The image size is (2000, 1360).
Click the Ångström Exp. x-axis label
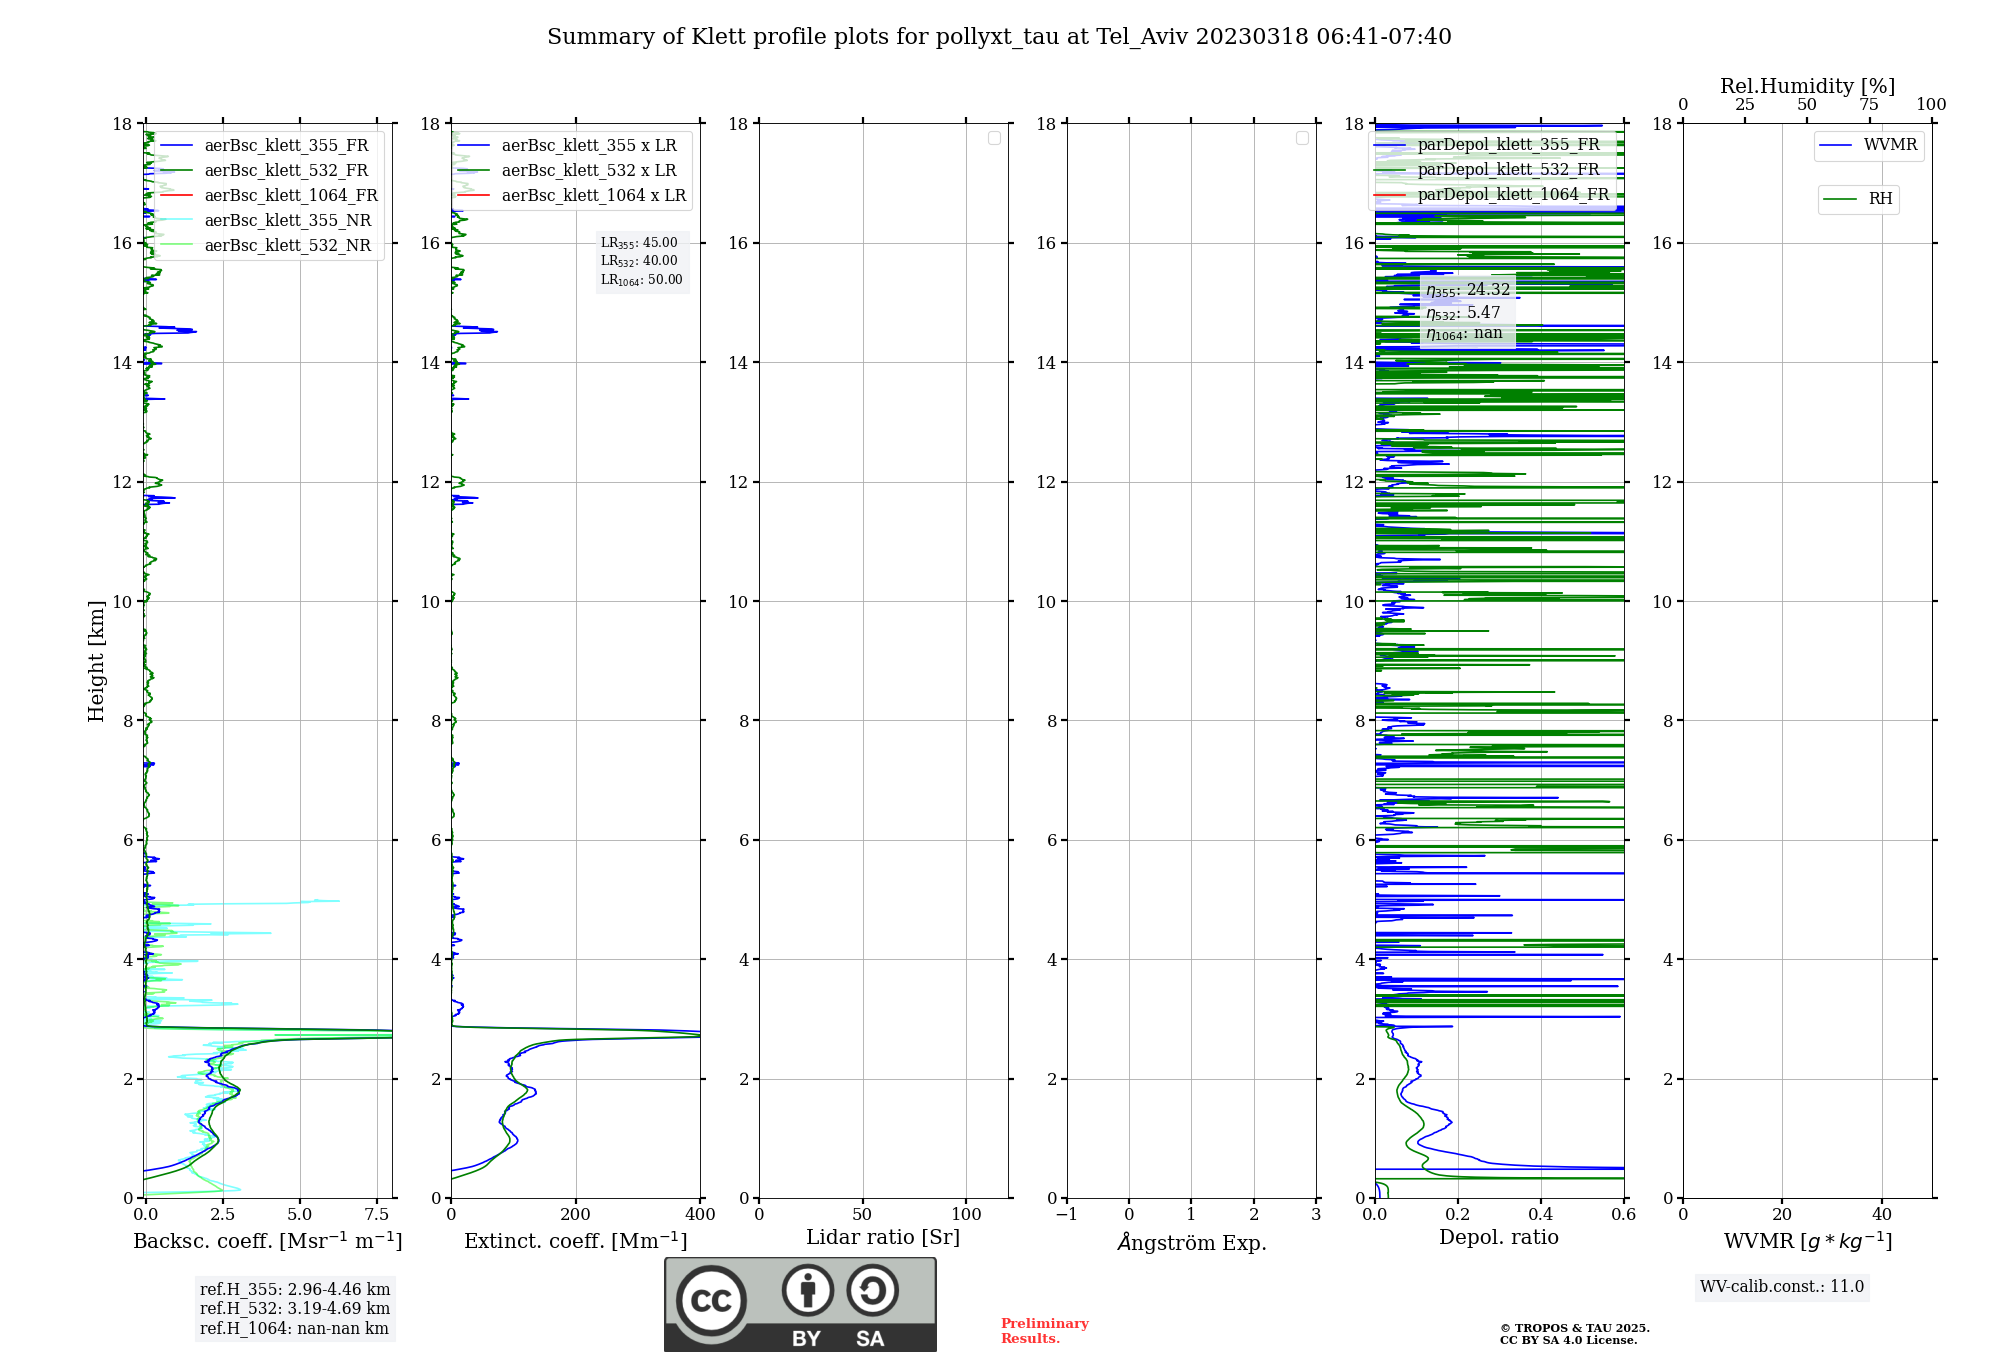pyautogui.click(x=1192, y=1242)
